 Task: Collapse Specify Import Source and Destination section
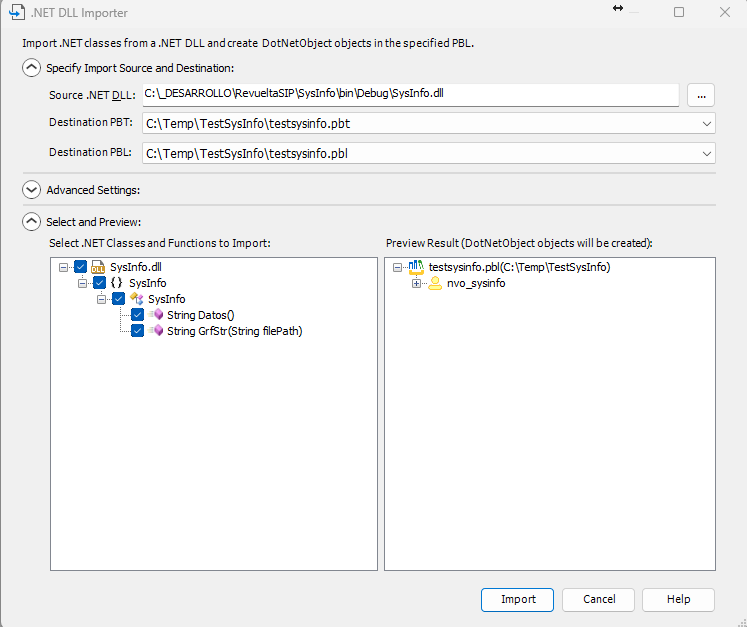pyautogui.click(x=31, y=68)
